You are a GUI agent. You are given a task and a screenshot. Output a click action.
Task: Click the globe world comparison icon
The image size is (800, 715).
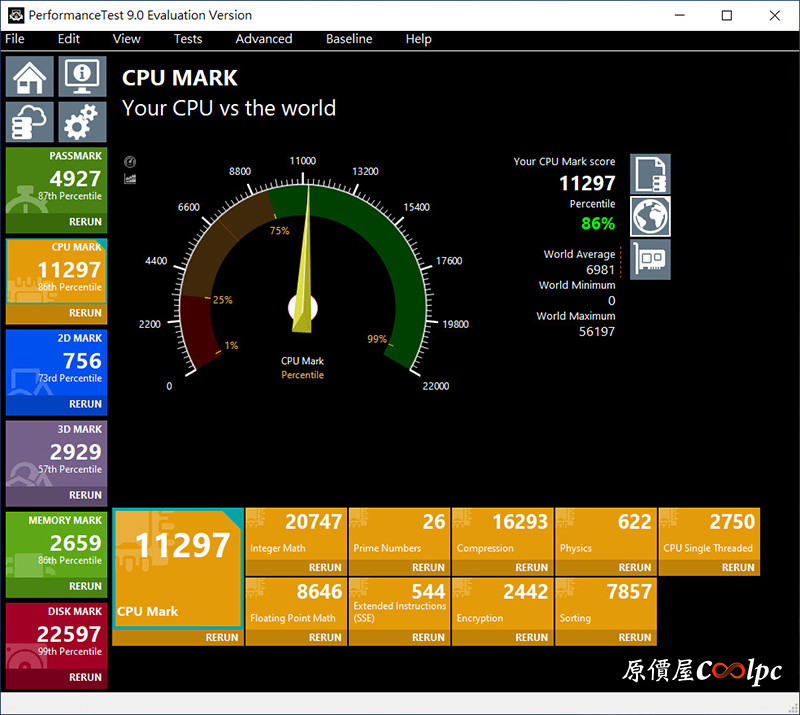click(650, 216)
